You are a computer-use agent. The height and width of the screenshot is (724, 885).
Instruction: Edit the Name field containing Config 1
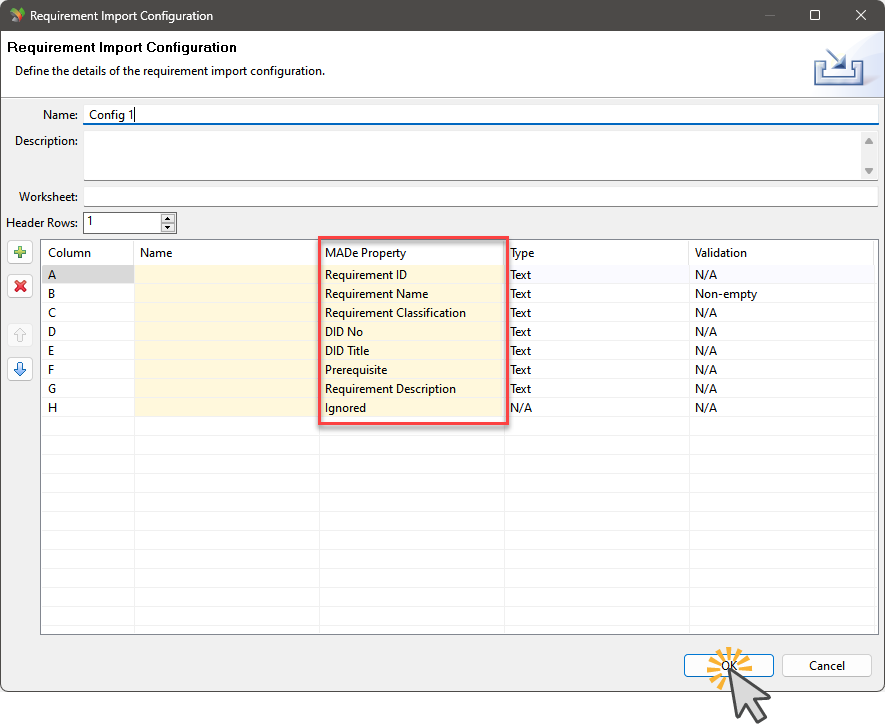pos(300,114)
